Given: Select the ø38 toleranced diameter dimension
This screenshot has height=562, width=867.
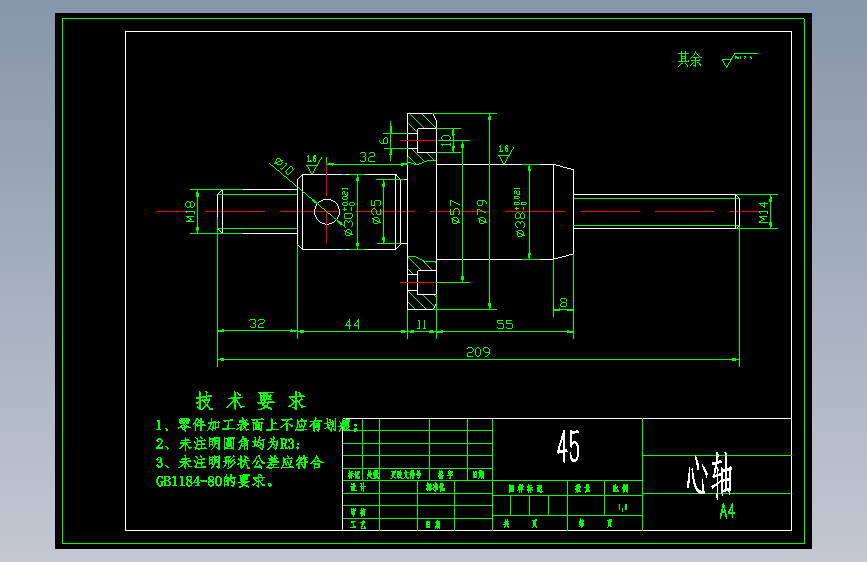Looking at the screenshot, I should point(520,212).
